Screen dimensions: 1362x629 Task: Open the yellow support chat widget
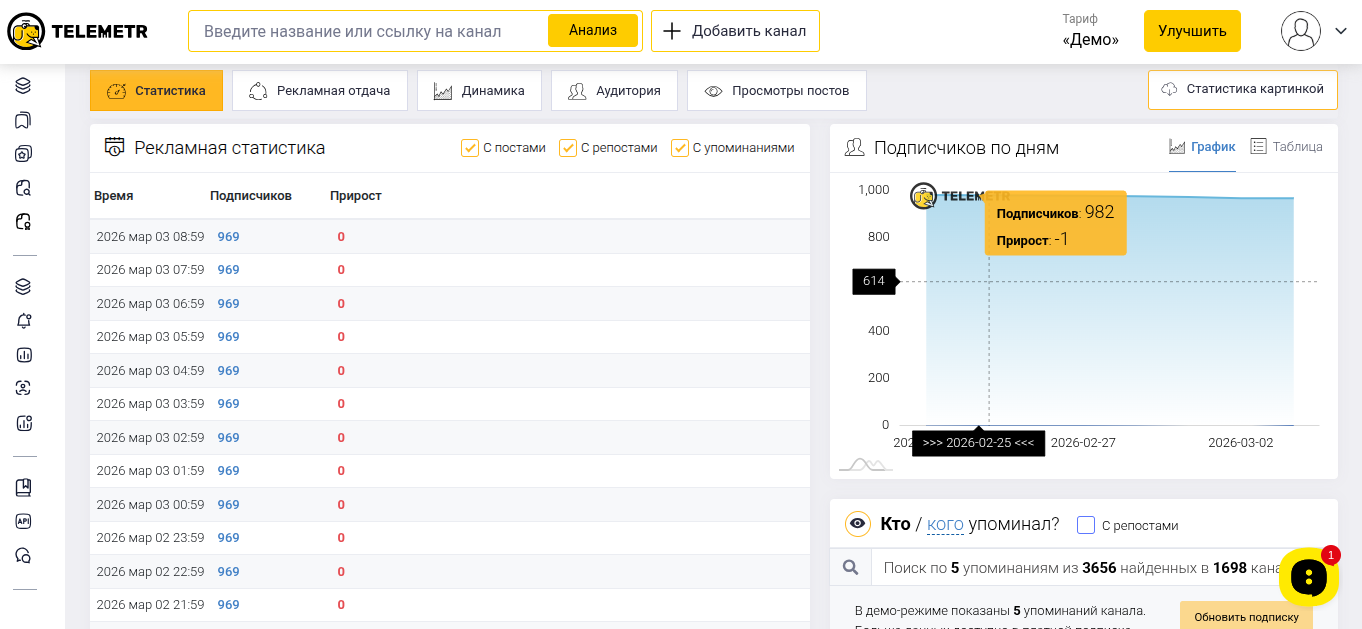click(x=1308, y=576)
